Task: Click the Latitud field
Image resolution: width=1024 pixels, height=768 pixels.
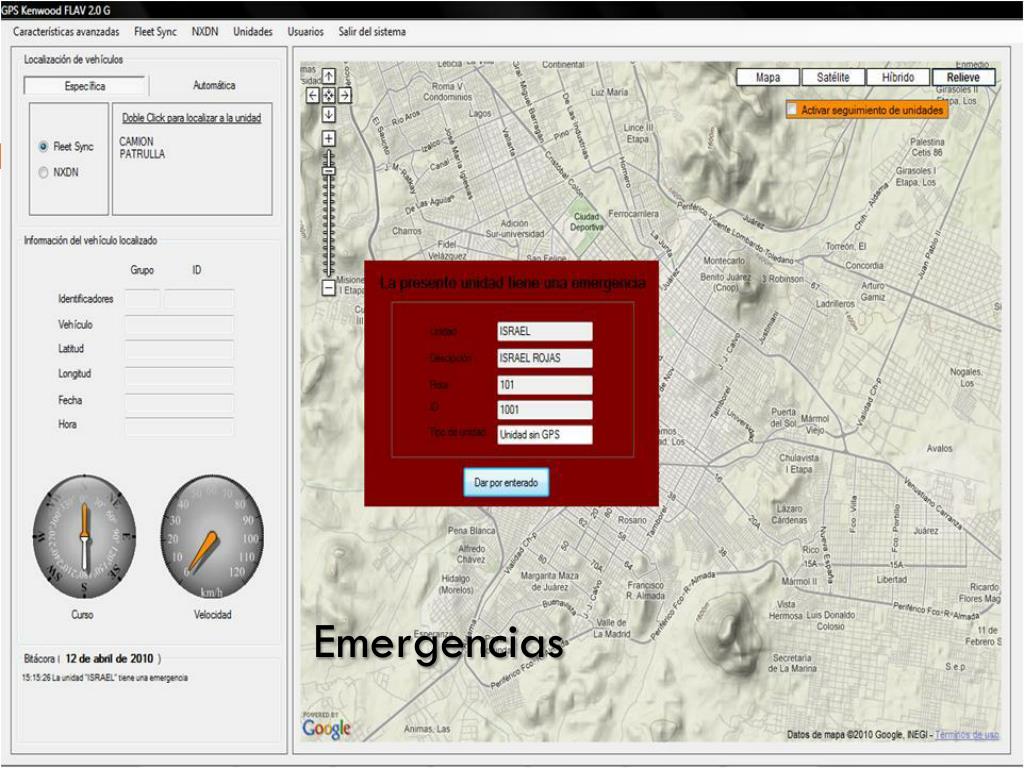Action: 179,349
